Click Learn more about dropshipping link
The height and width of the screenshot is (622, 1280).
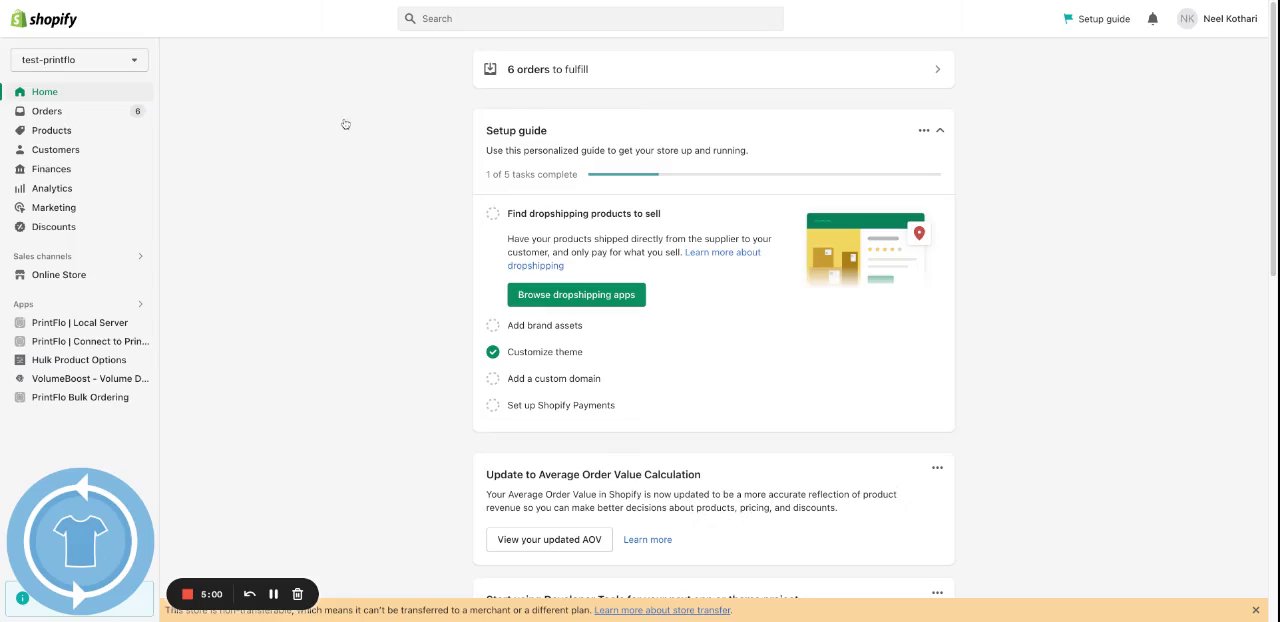pos(634,259)
